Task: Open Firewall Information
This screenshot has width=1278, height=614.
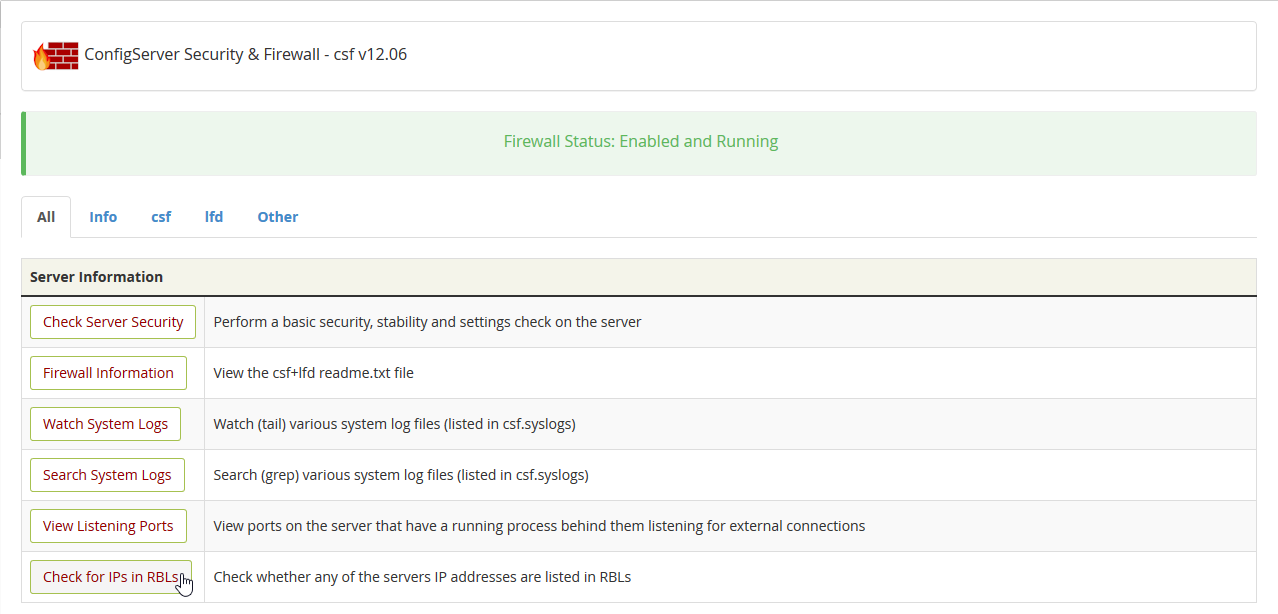Action: 108,373
